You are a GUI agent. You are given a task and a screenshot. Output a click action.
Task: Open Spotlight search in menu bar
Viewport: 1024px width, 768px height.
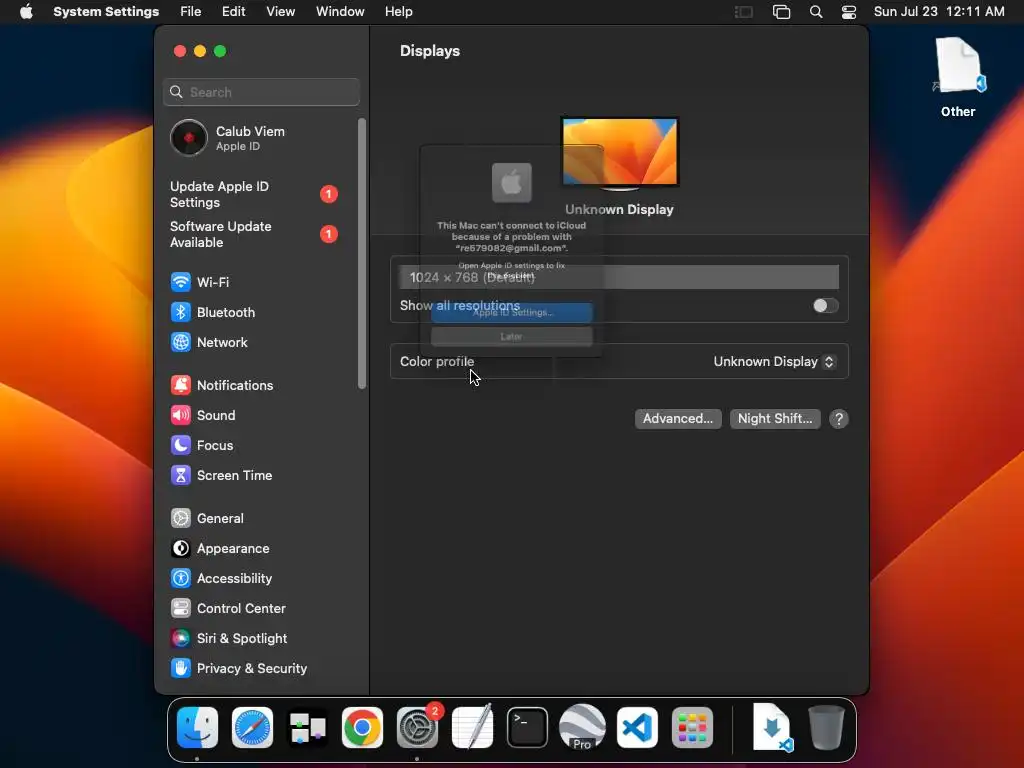[816, 12]
